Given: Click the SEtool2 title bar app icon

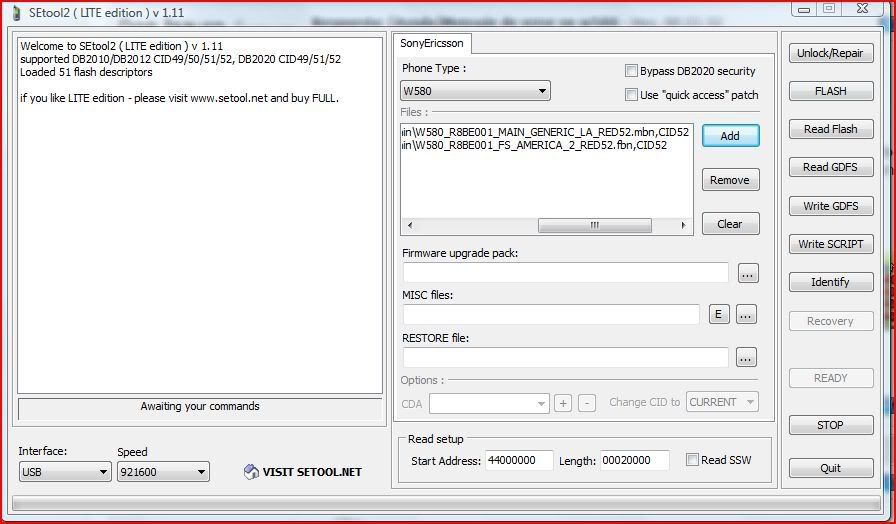Looking at the screenshot, I should tap(15, 13).
